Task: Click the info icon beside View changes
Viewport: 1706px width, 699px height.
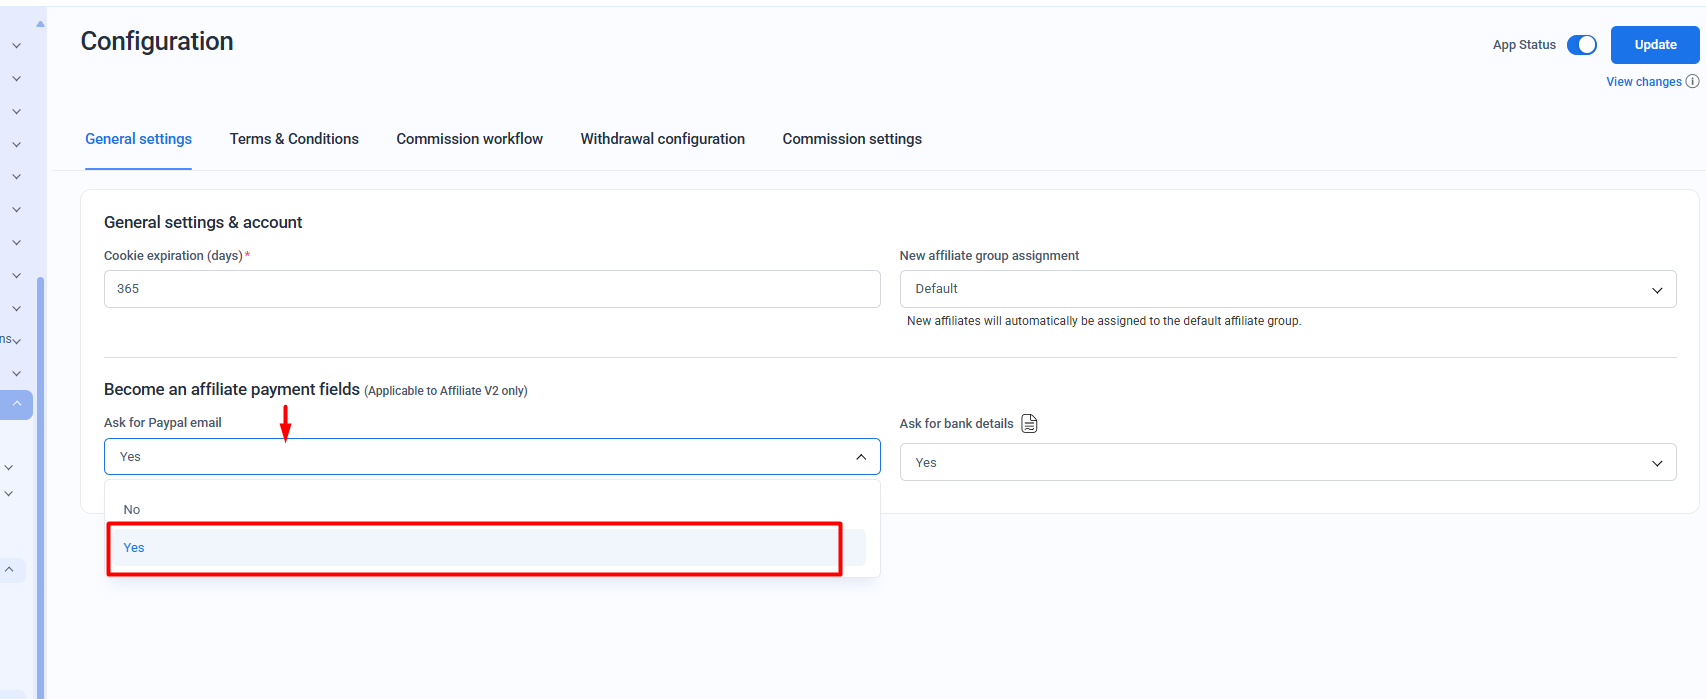Action: 1692,82
